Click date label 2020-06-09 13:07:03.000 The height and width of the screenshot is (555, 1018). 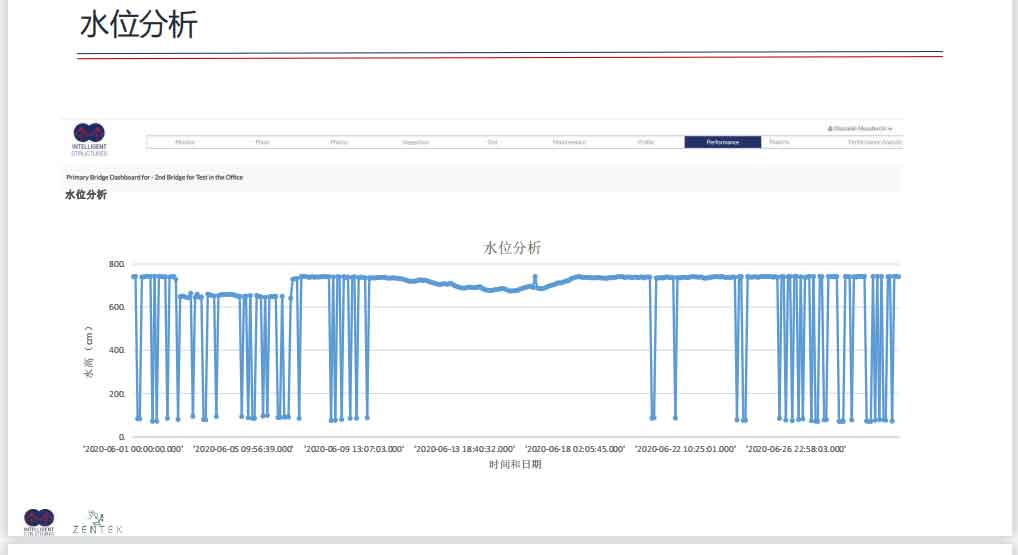[354, 449]
